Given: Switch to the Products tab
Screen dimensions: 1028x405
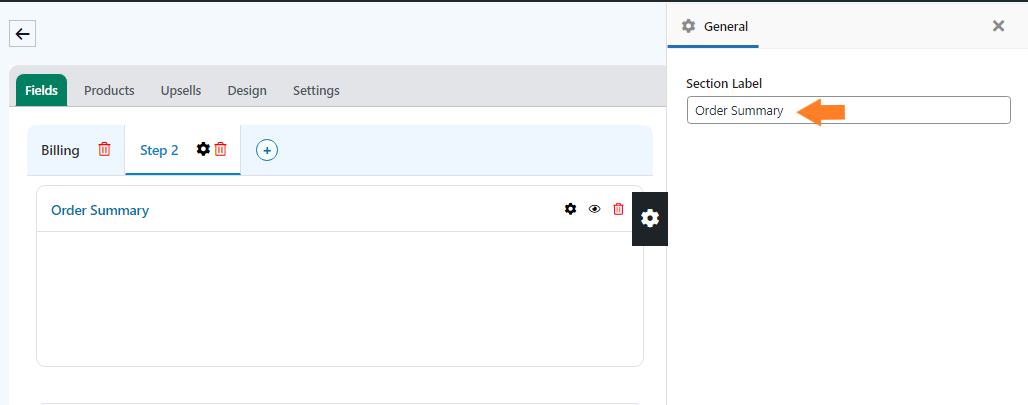Looking at the screenshot, I should (x=109, y=90).
